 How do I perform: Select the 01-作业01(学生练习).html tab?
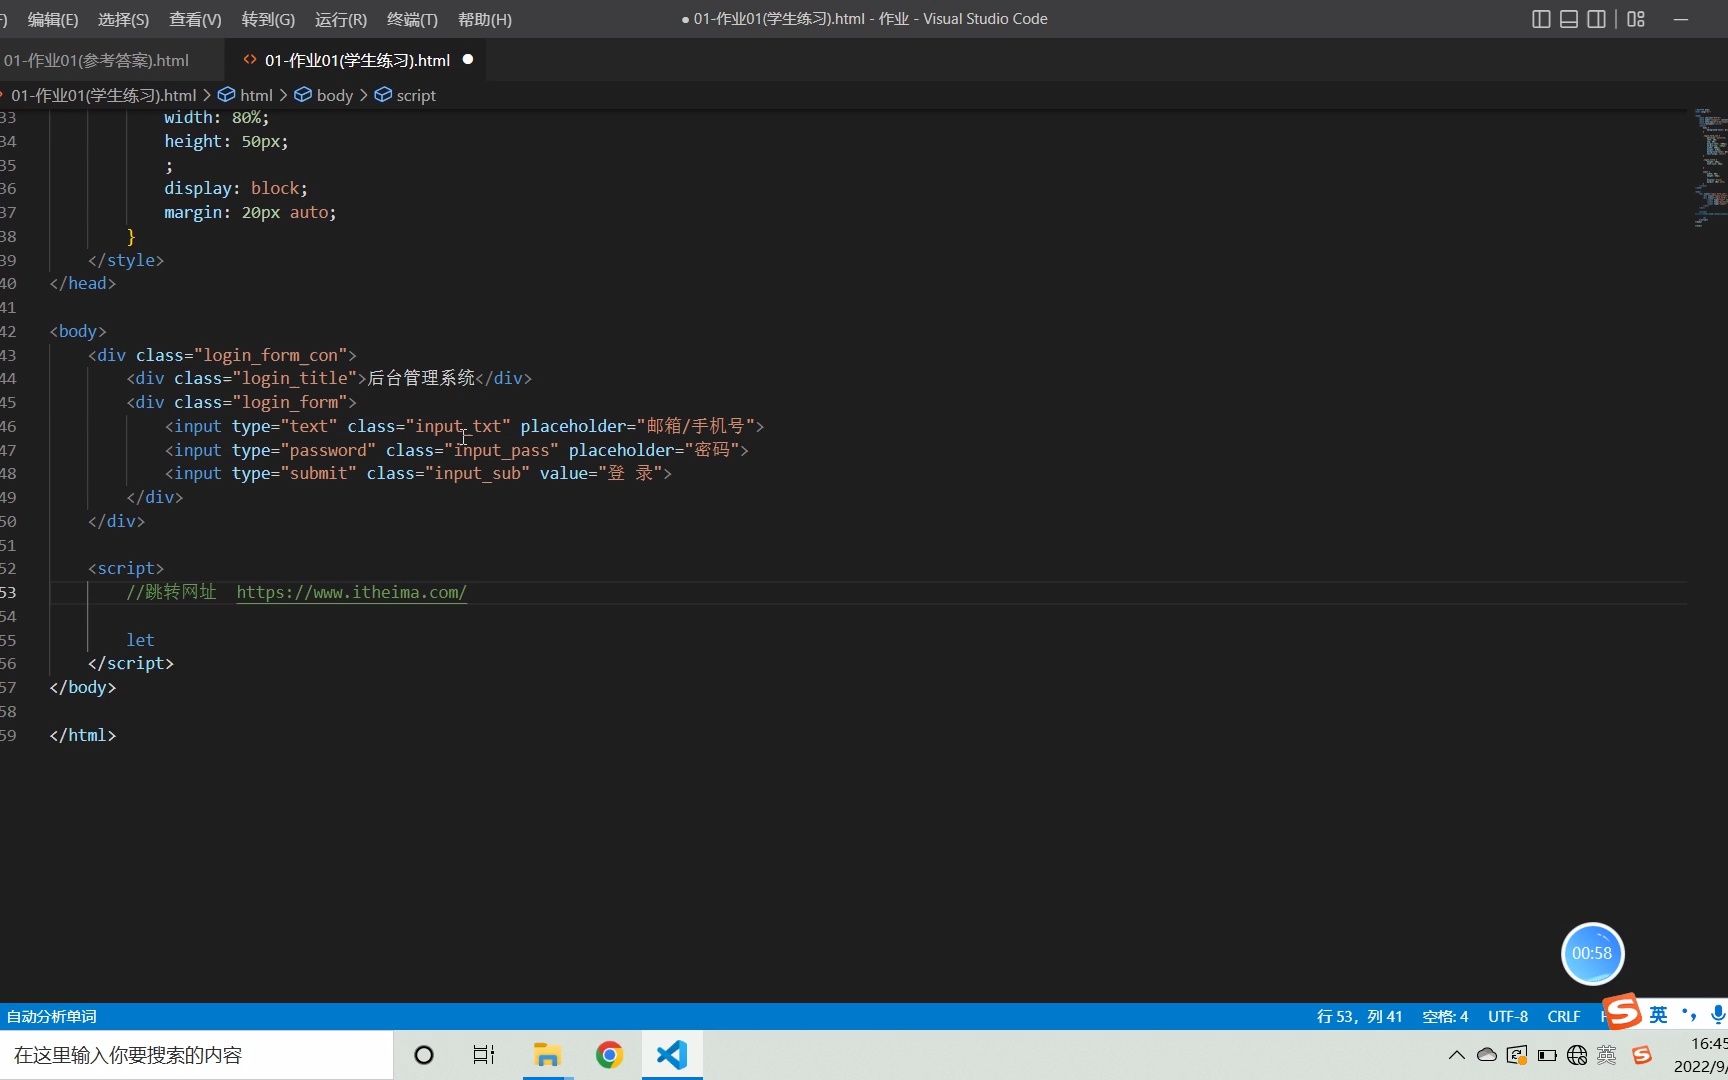click(x=357, y=60)
